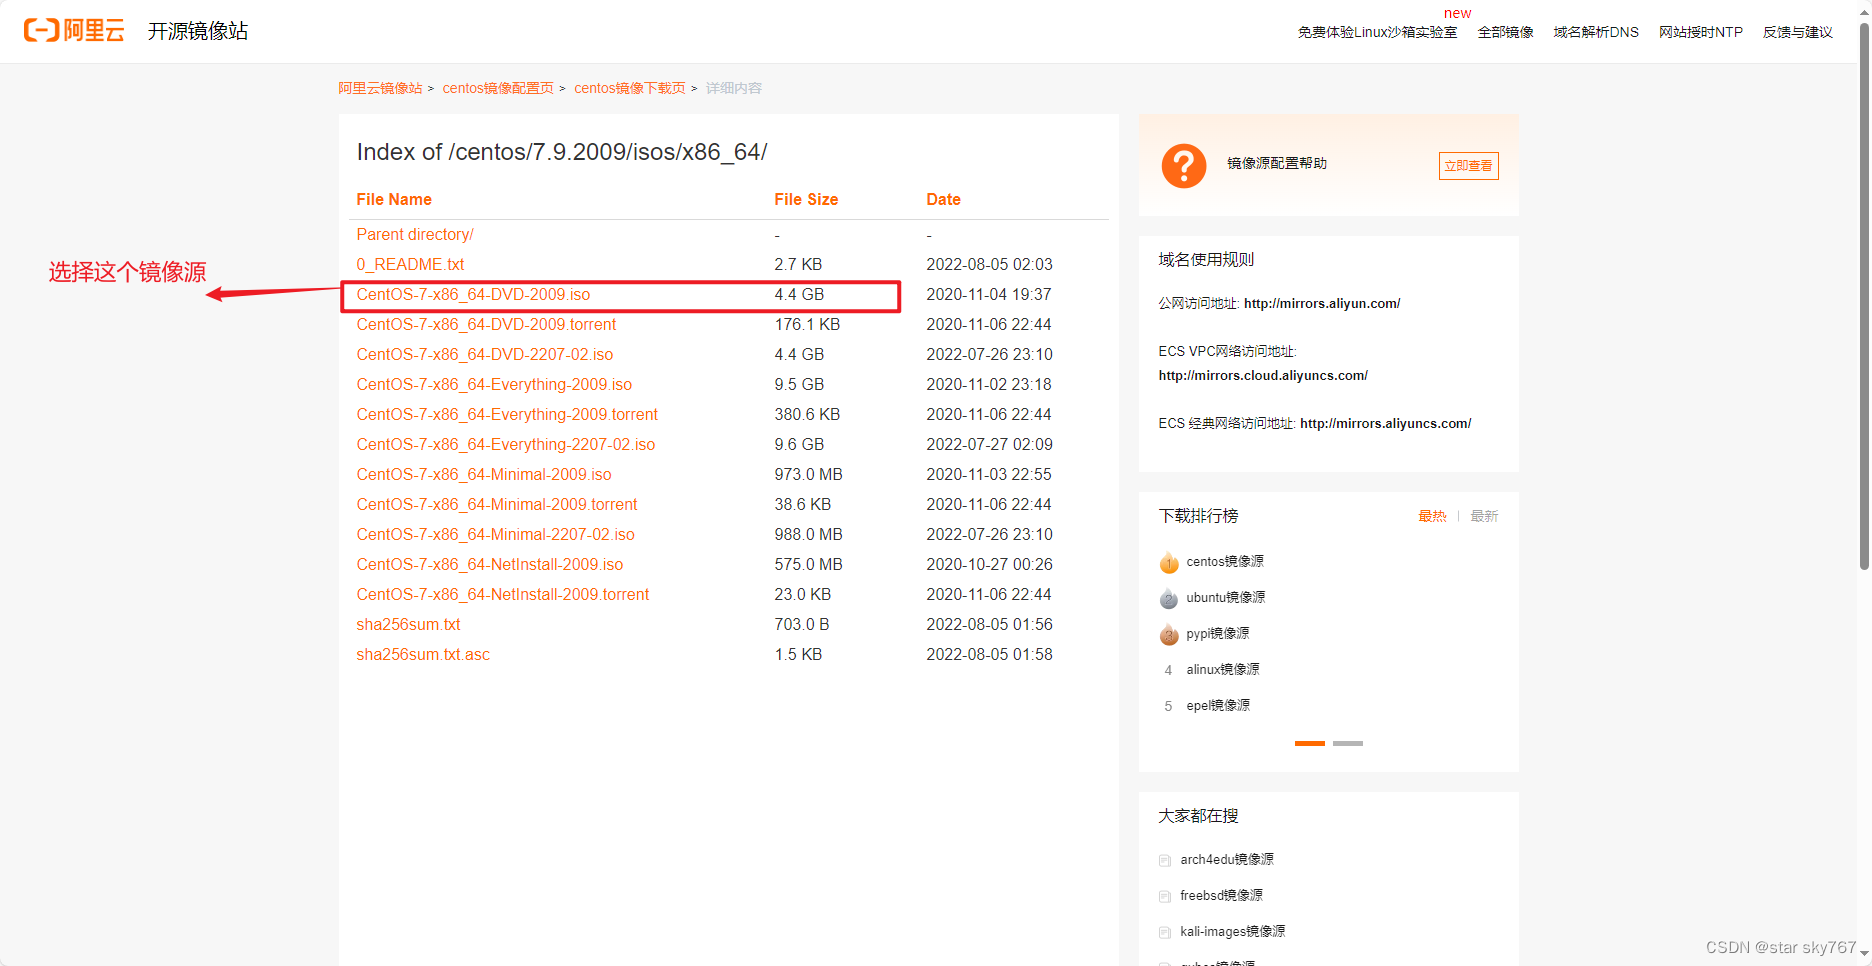Open ubuntu镜像源 in the download ranking
Image resolution: width=1872 pixels, height=966 pixels.
click(x=1226, y=598)
